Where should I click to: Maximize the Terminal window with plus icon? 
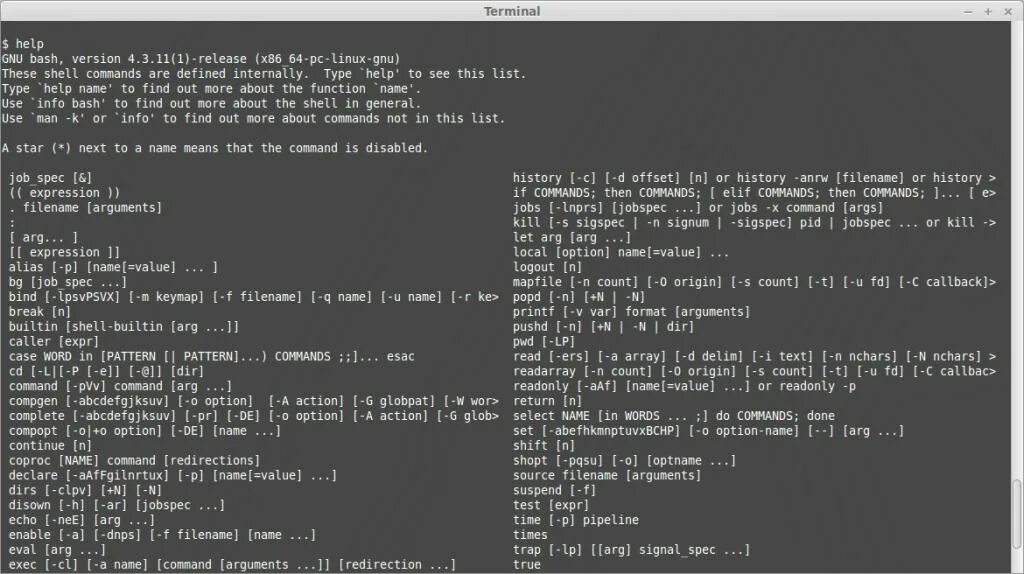(x=988, y=12)
